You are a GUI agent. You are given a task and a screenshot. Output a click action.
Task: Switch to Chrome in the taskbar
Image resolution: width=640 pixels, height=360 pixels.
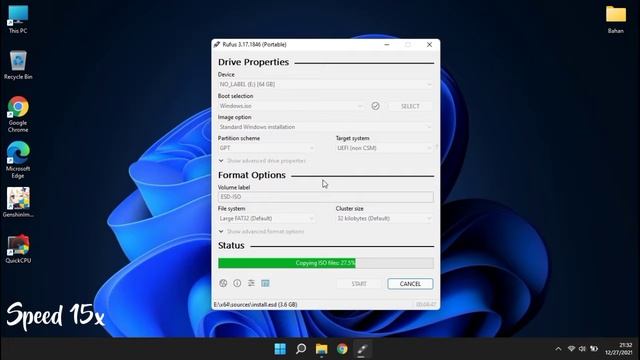click(342, 349)
